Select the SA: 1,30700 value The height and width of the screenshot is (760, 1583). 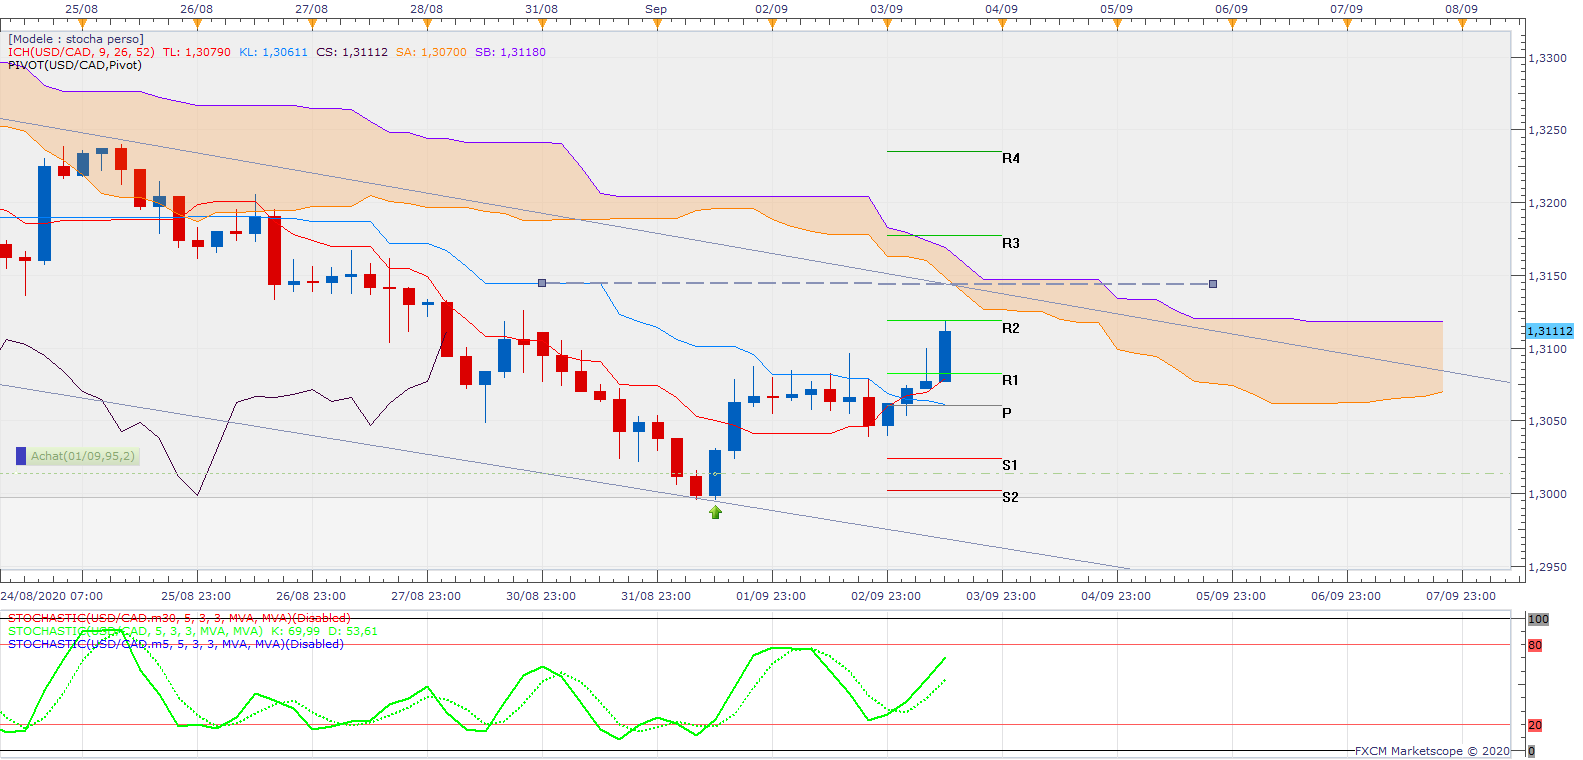pyautogui.click(x=431, y=52)
